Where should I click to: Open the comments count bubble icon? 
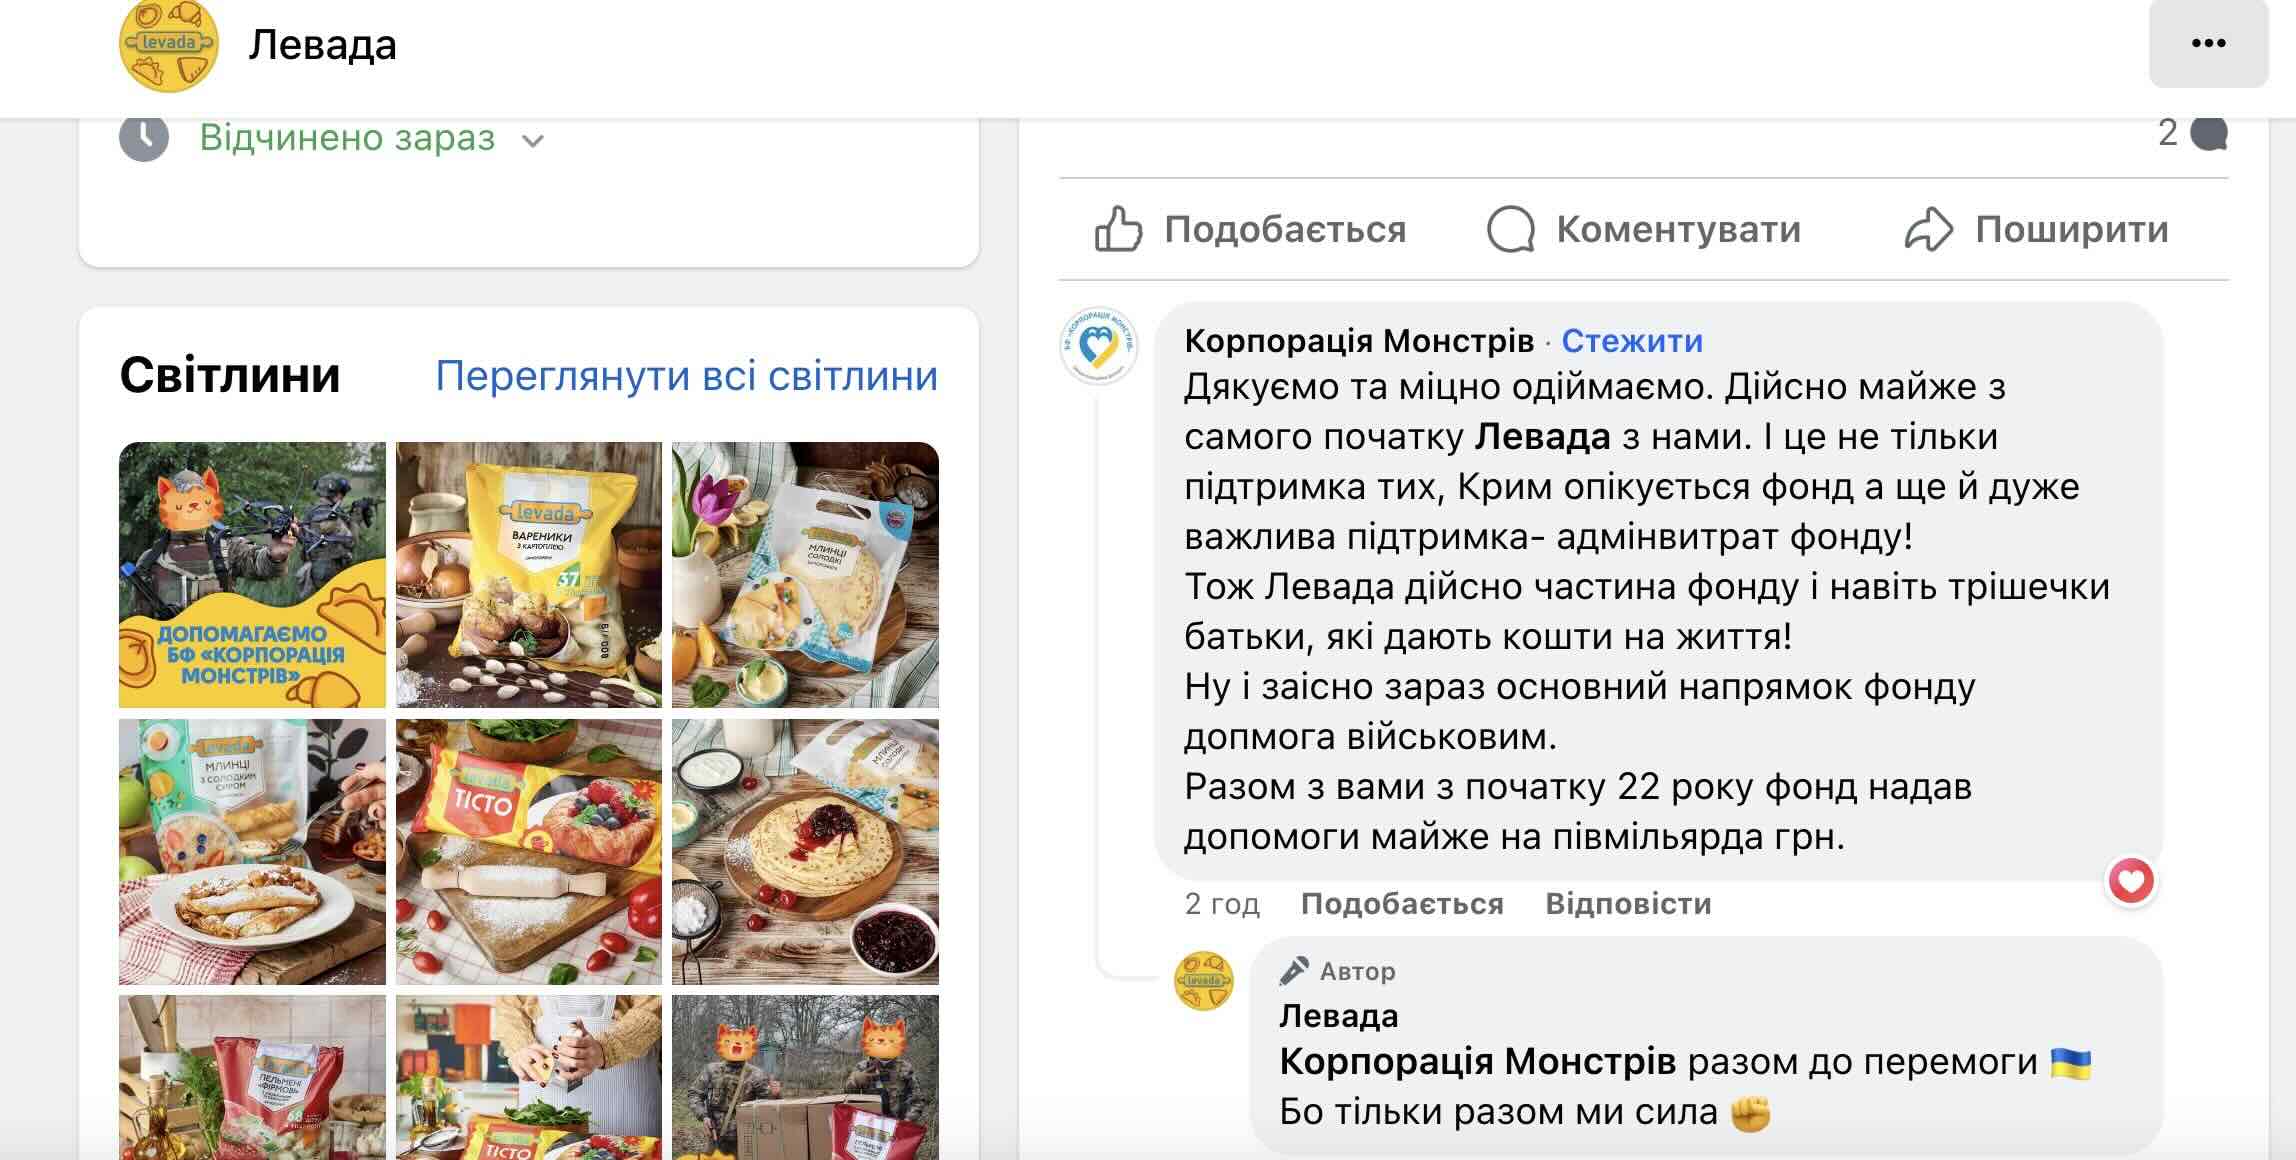pyautogui.click(x=2208, y=133)
